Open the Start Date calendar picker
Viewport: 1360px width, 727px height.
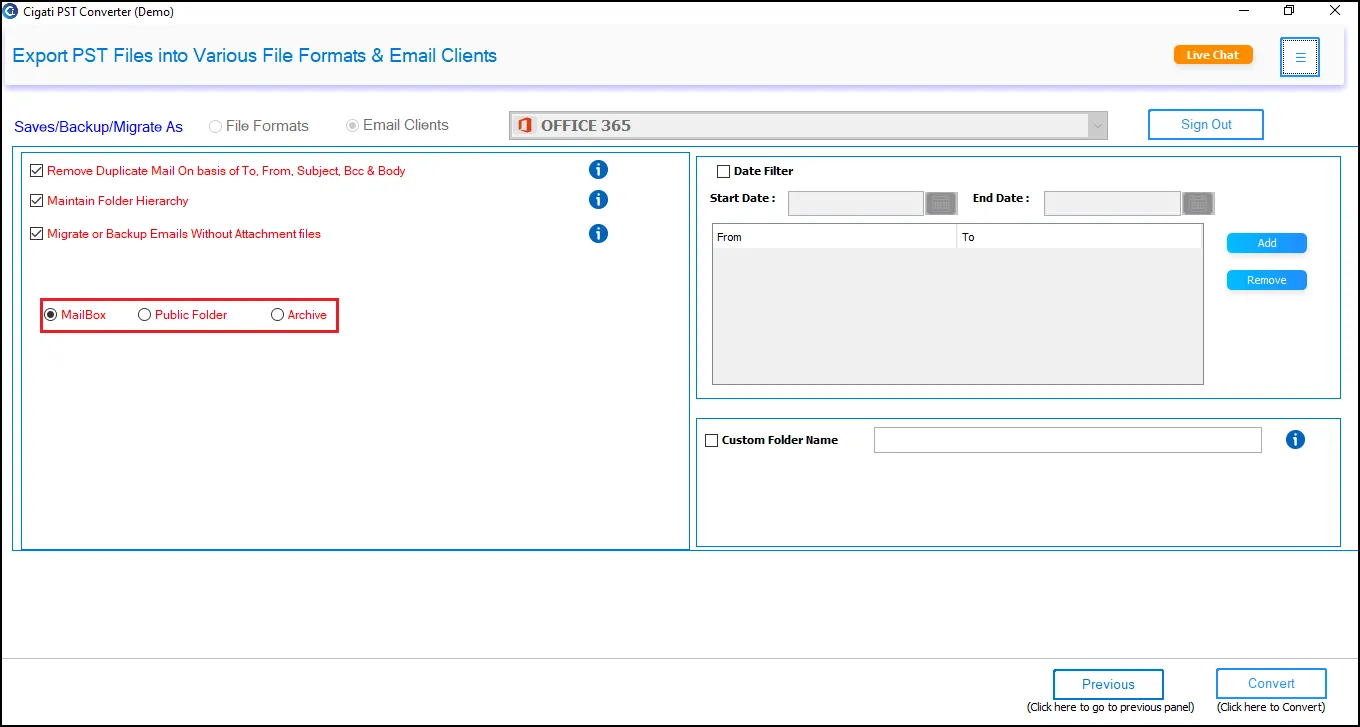click(941, 203)
